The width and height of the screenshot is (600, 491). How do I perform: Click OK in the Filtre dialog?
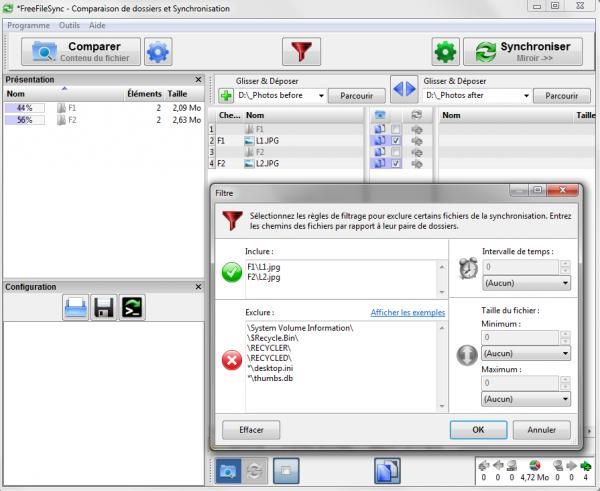point(478,430)
